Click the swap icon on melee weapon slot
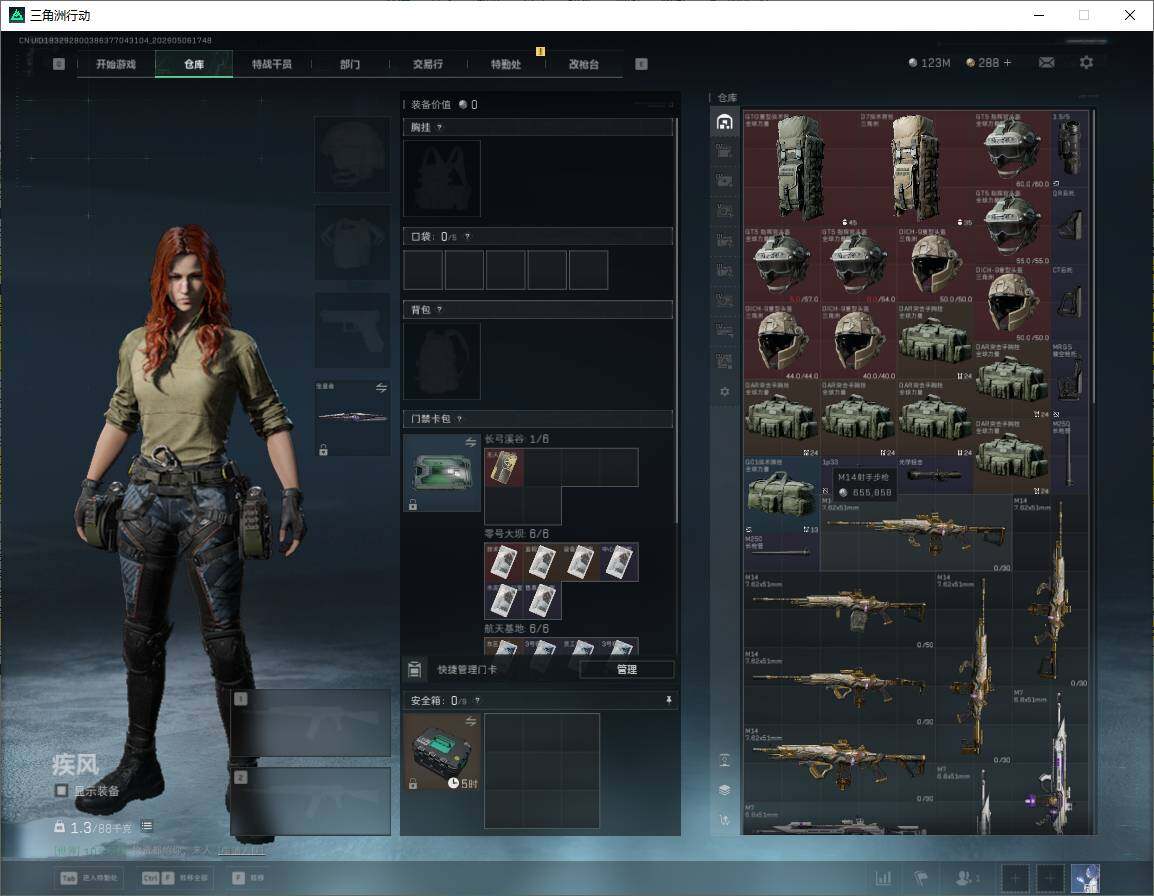Viewport: 1154px width, 896px height. [381, 388]
